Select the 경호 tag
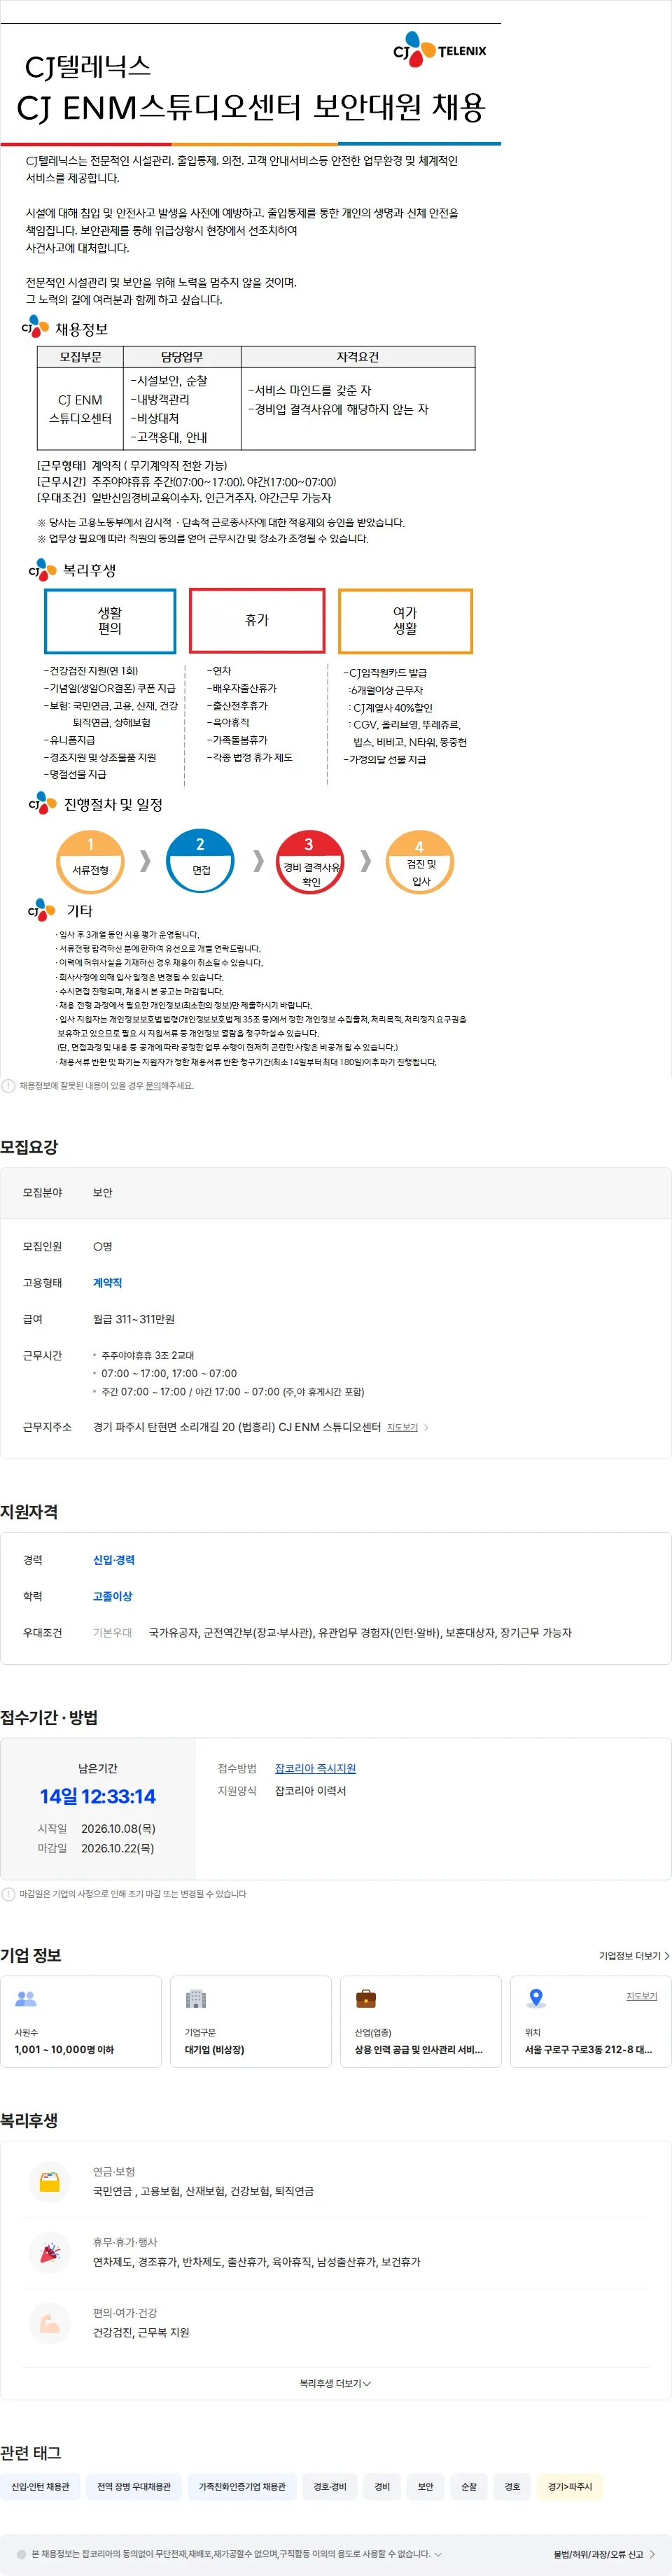 (512, 2486)
